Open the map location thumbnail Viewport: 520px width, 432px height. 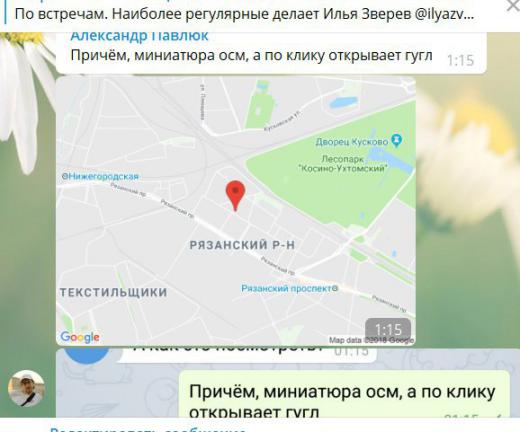236,210
